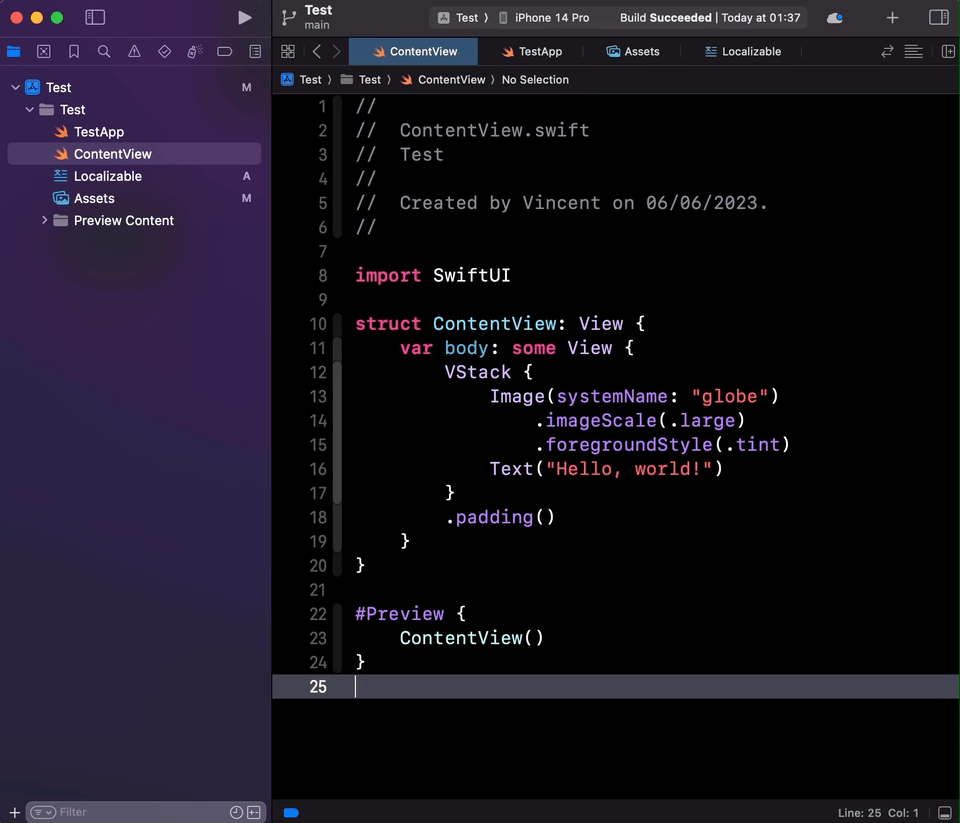Screen dimensions: 960x823
Task: Add an editor on the right
Action: point(947,51)
